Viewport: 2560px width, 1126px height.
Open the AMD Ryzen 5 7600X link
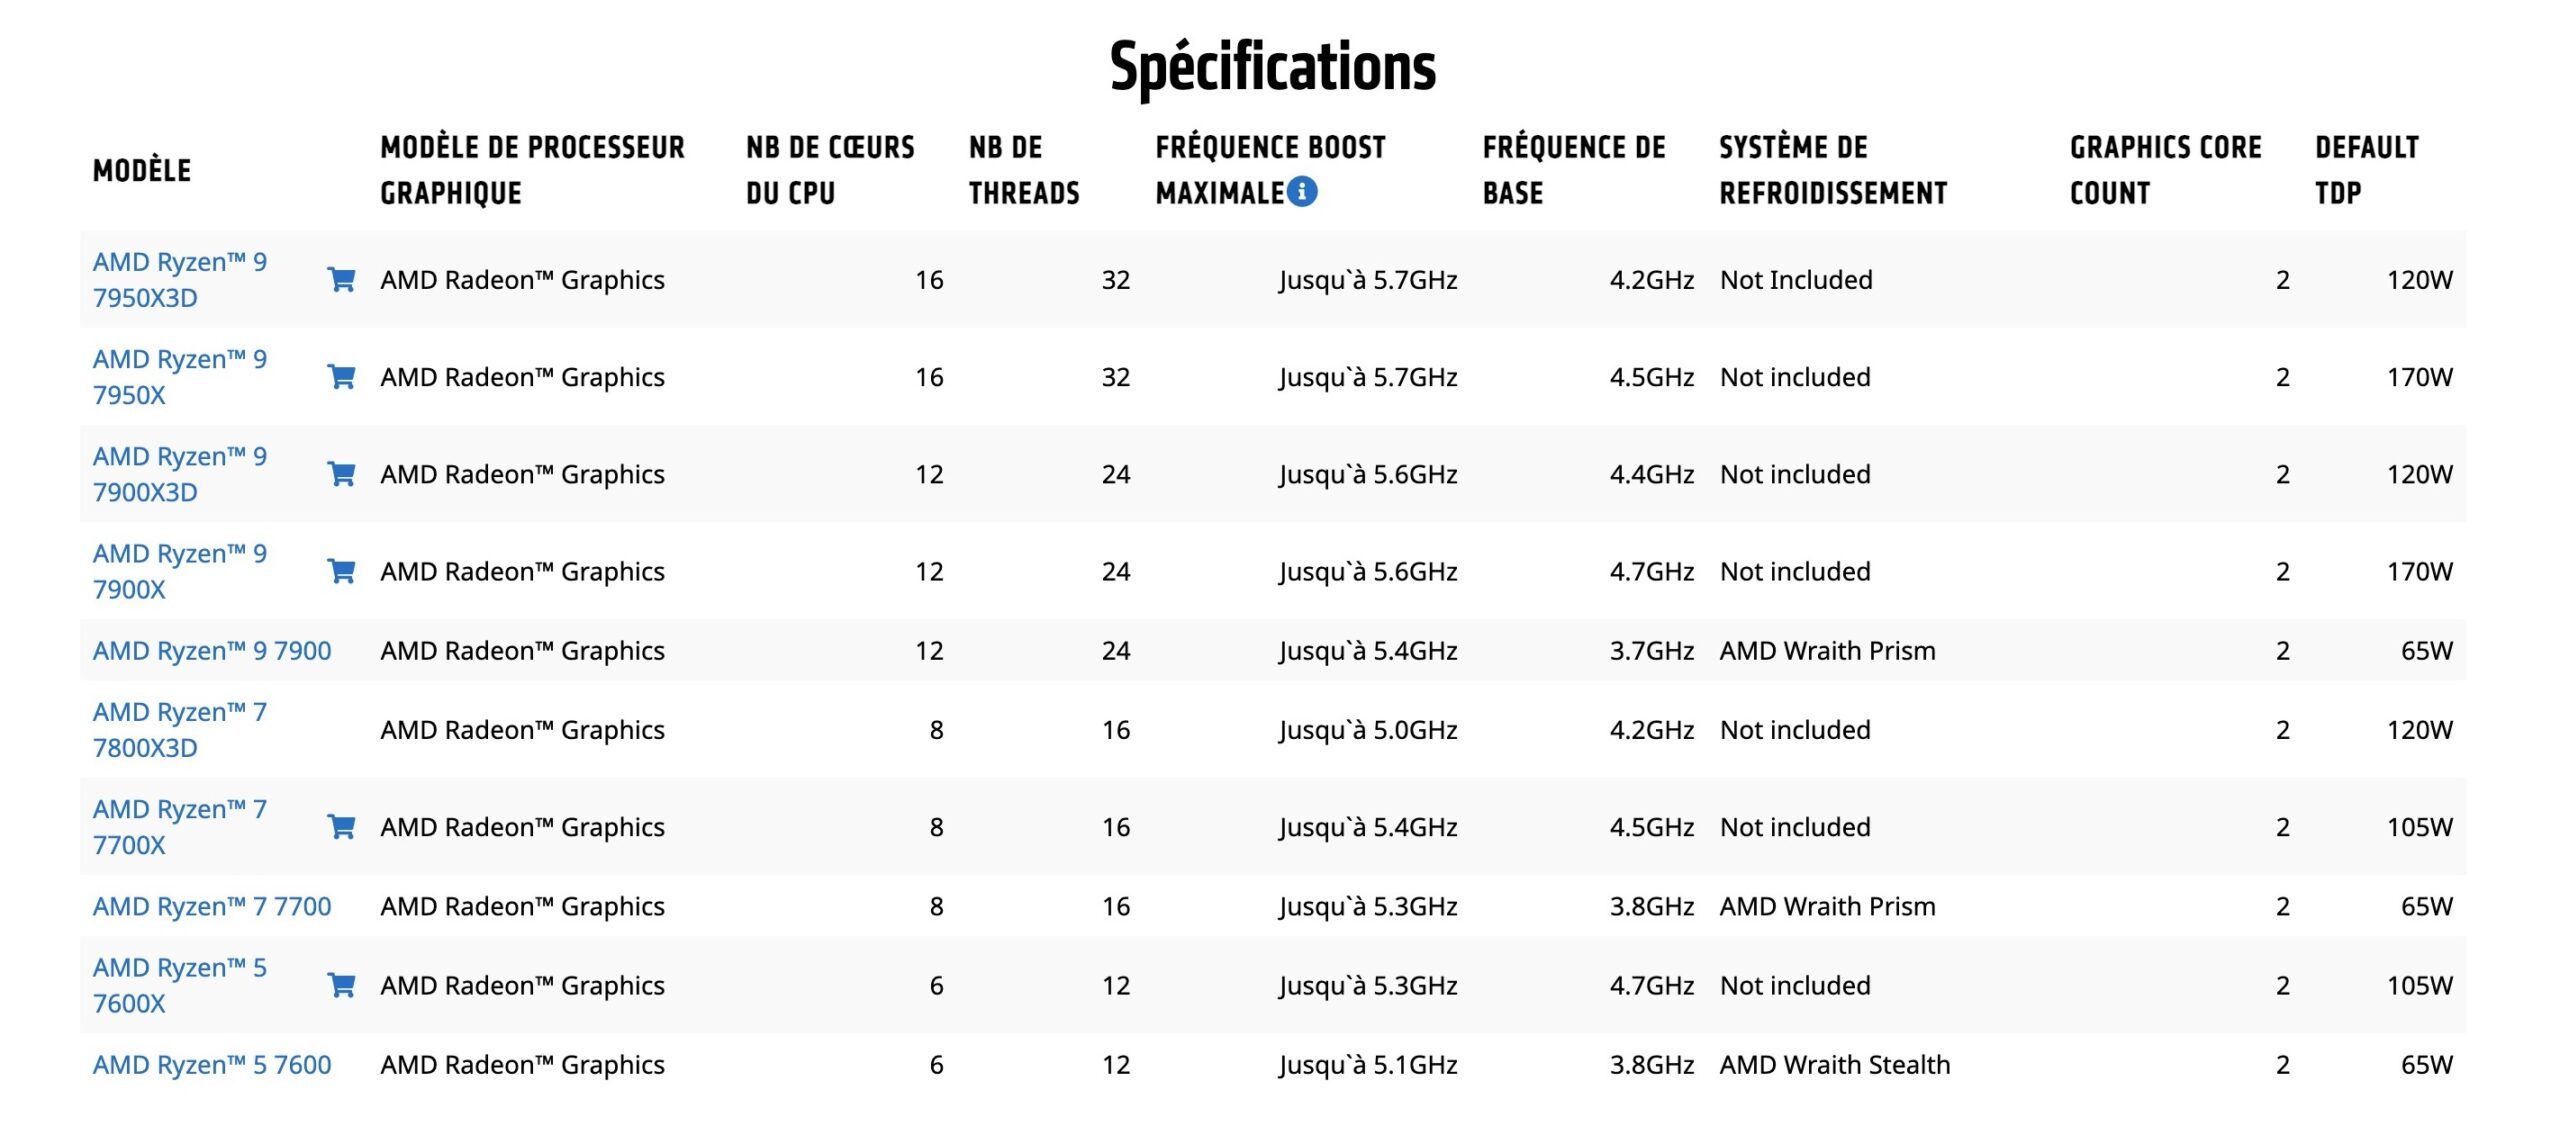pos(180,986)
